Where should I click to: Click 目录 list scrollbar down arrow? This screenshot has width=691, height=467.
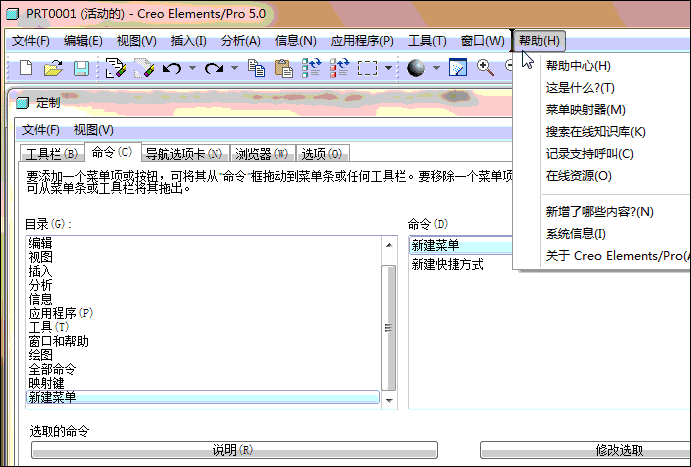point(389,401)
